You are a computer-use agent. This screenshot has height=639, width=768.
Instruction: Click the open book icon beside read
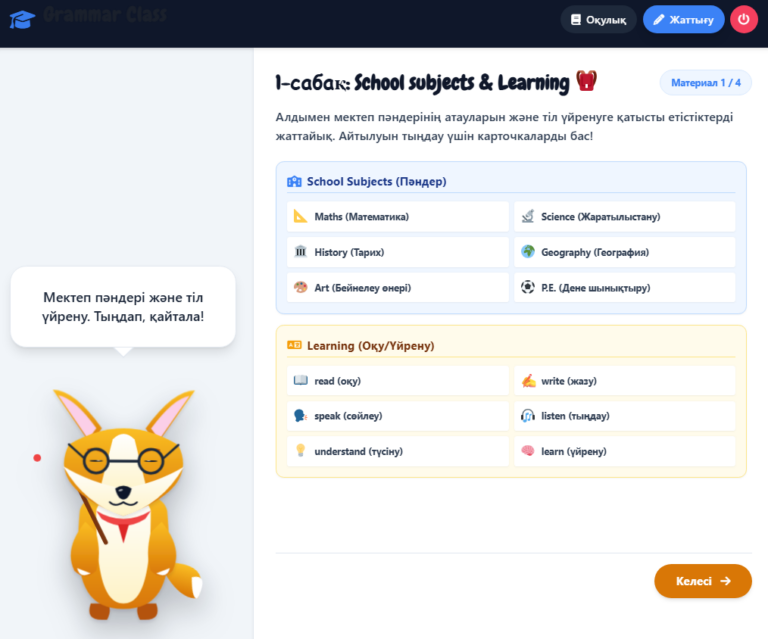[300, 380]
